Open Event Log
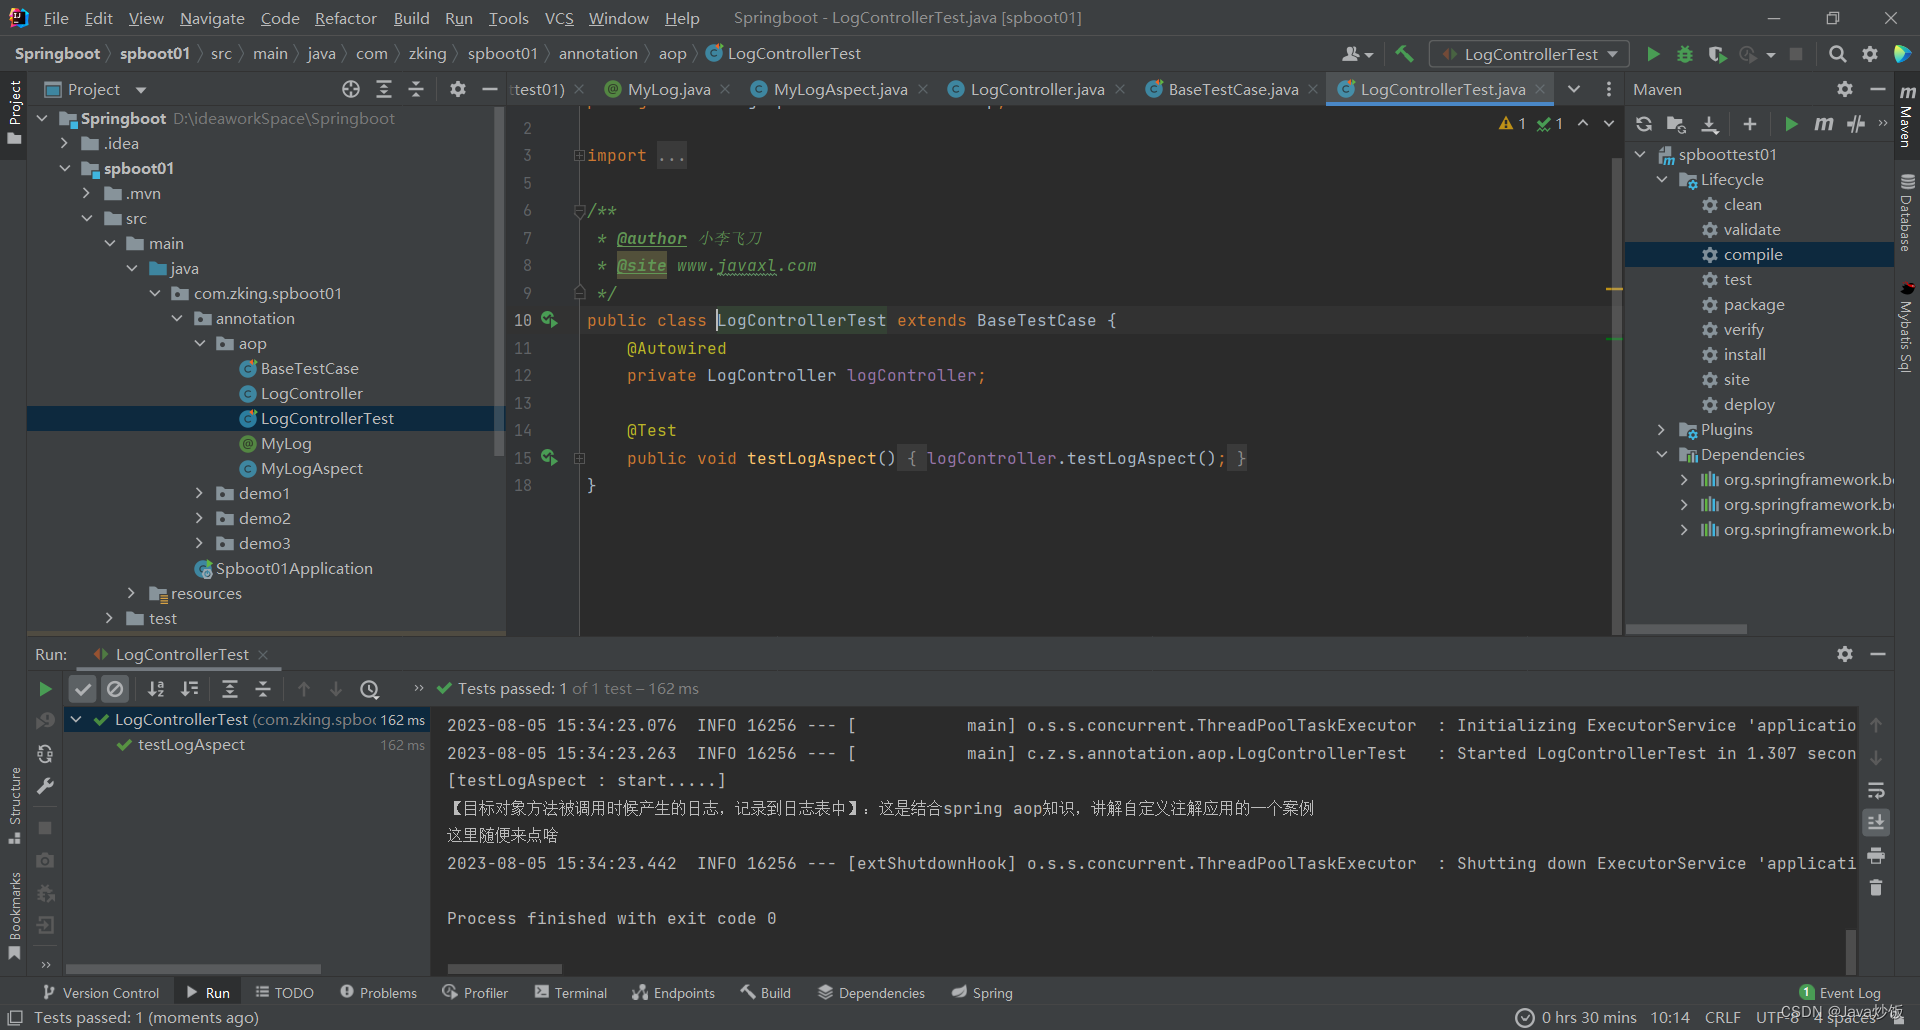 tap(1840, 993)
